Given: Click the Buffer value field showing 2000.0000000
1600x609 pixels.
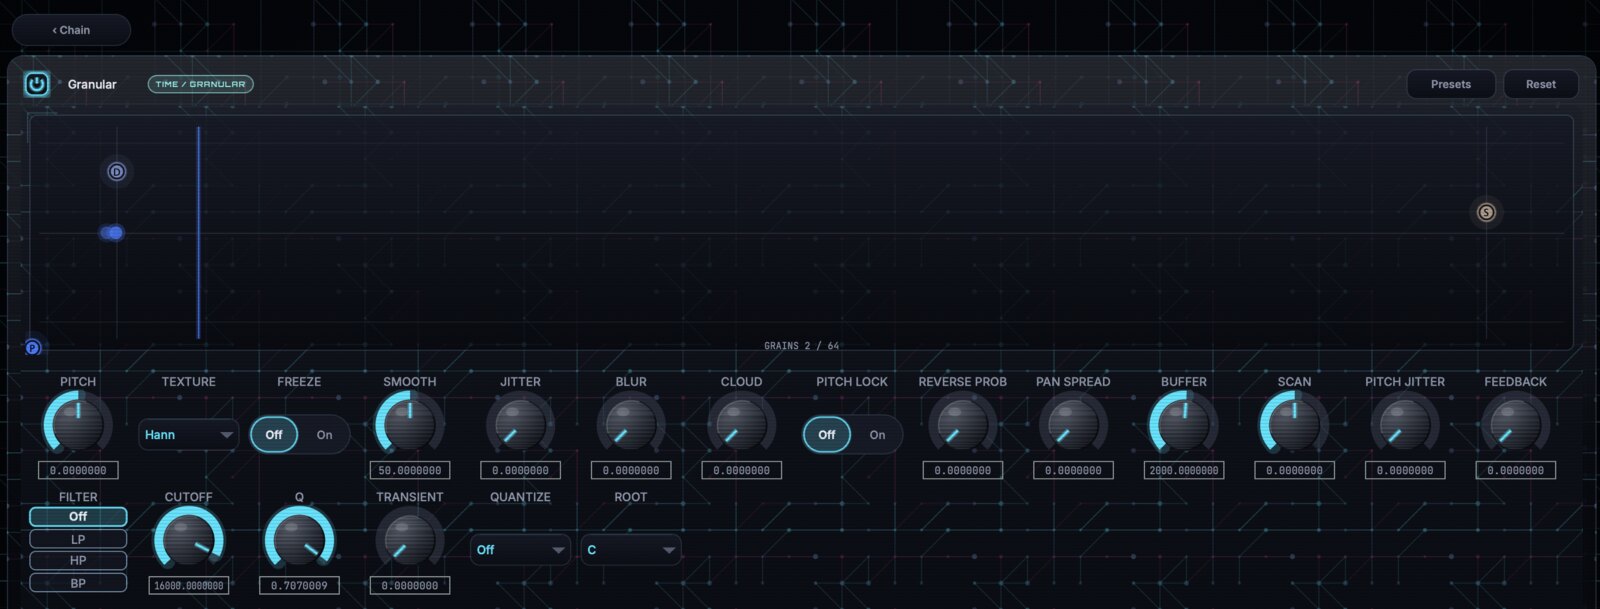Looking at the screenshot, I should 1184,470.
